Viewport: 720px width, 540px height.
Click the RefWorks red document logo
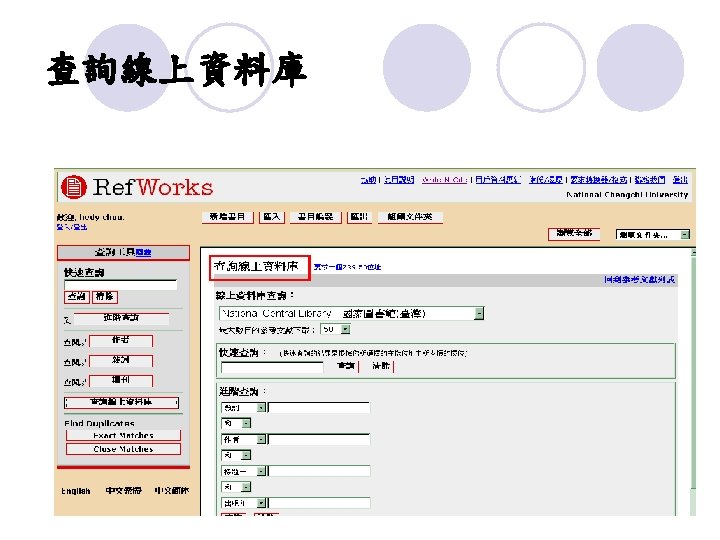[x=73, y=187]
